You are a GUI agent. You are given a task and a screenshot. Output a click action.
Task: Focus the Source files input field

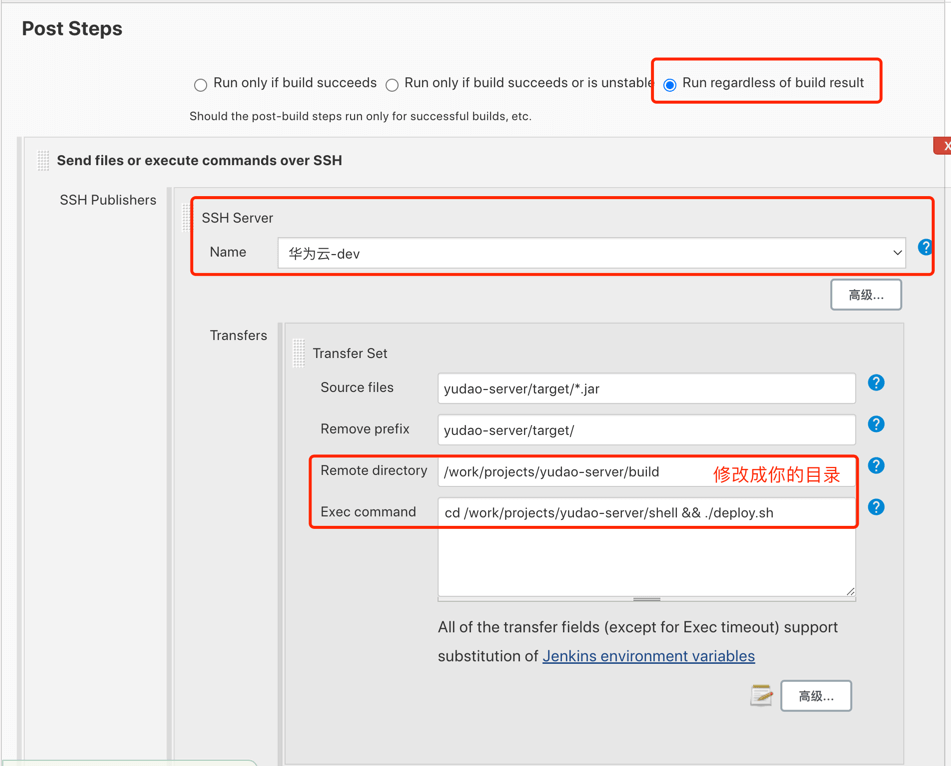click(x=646, y=389)
